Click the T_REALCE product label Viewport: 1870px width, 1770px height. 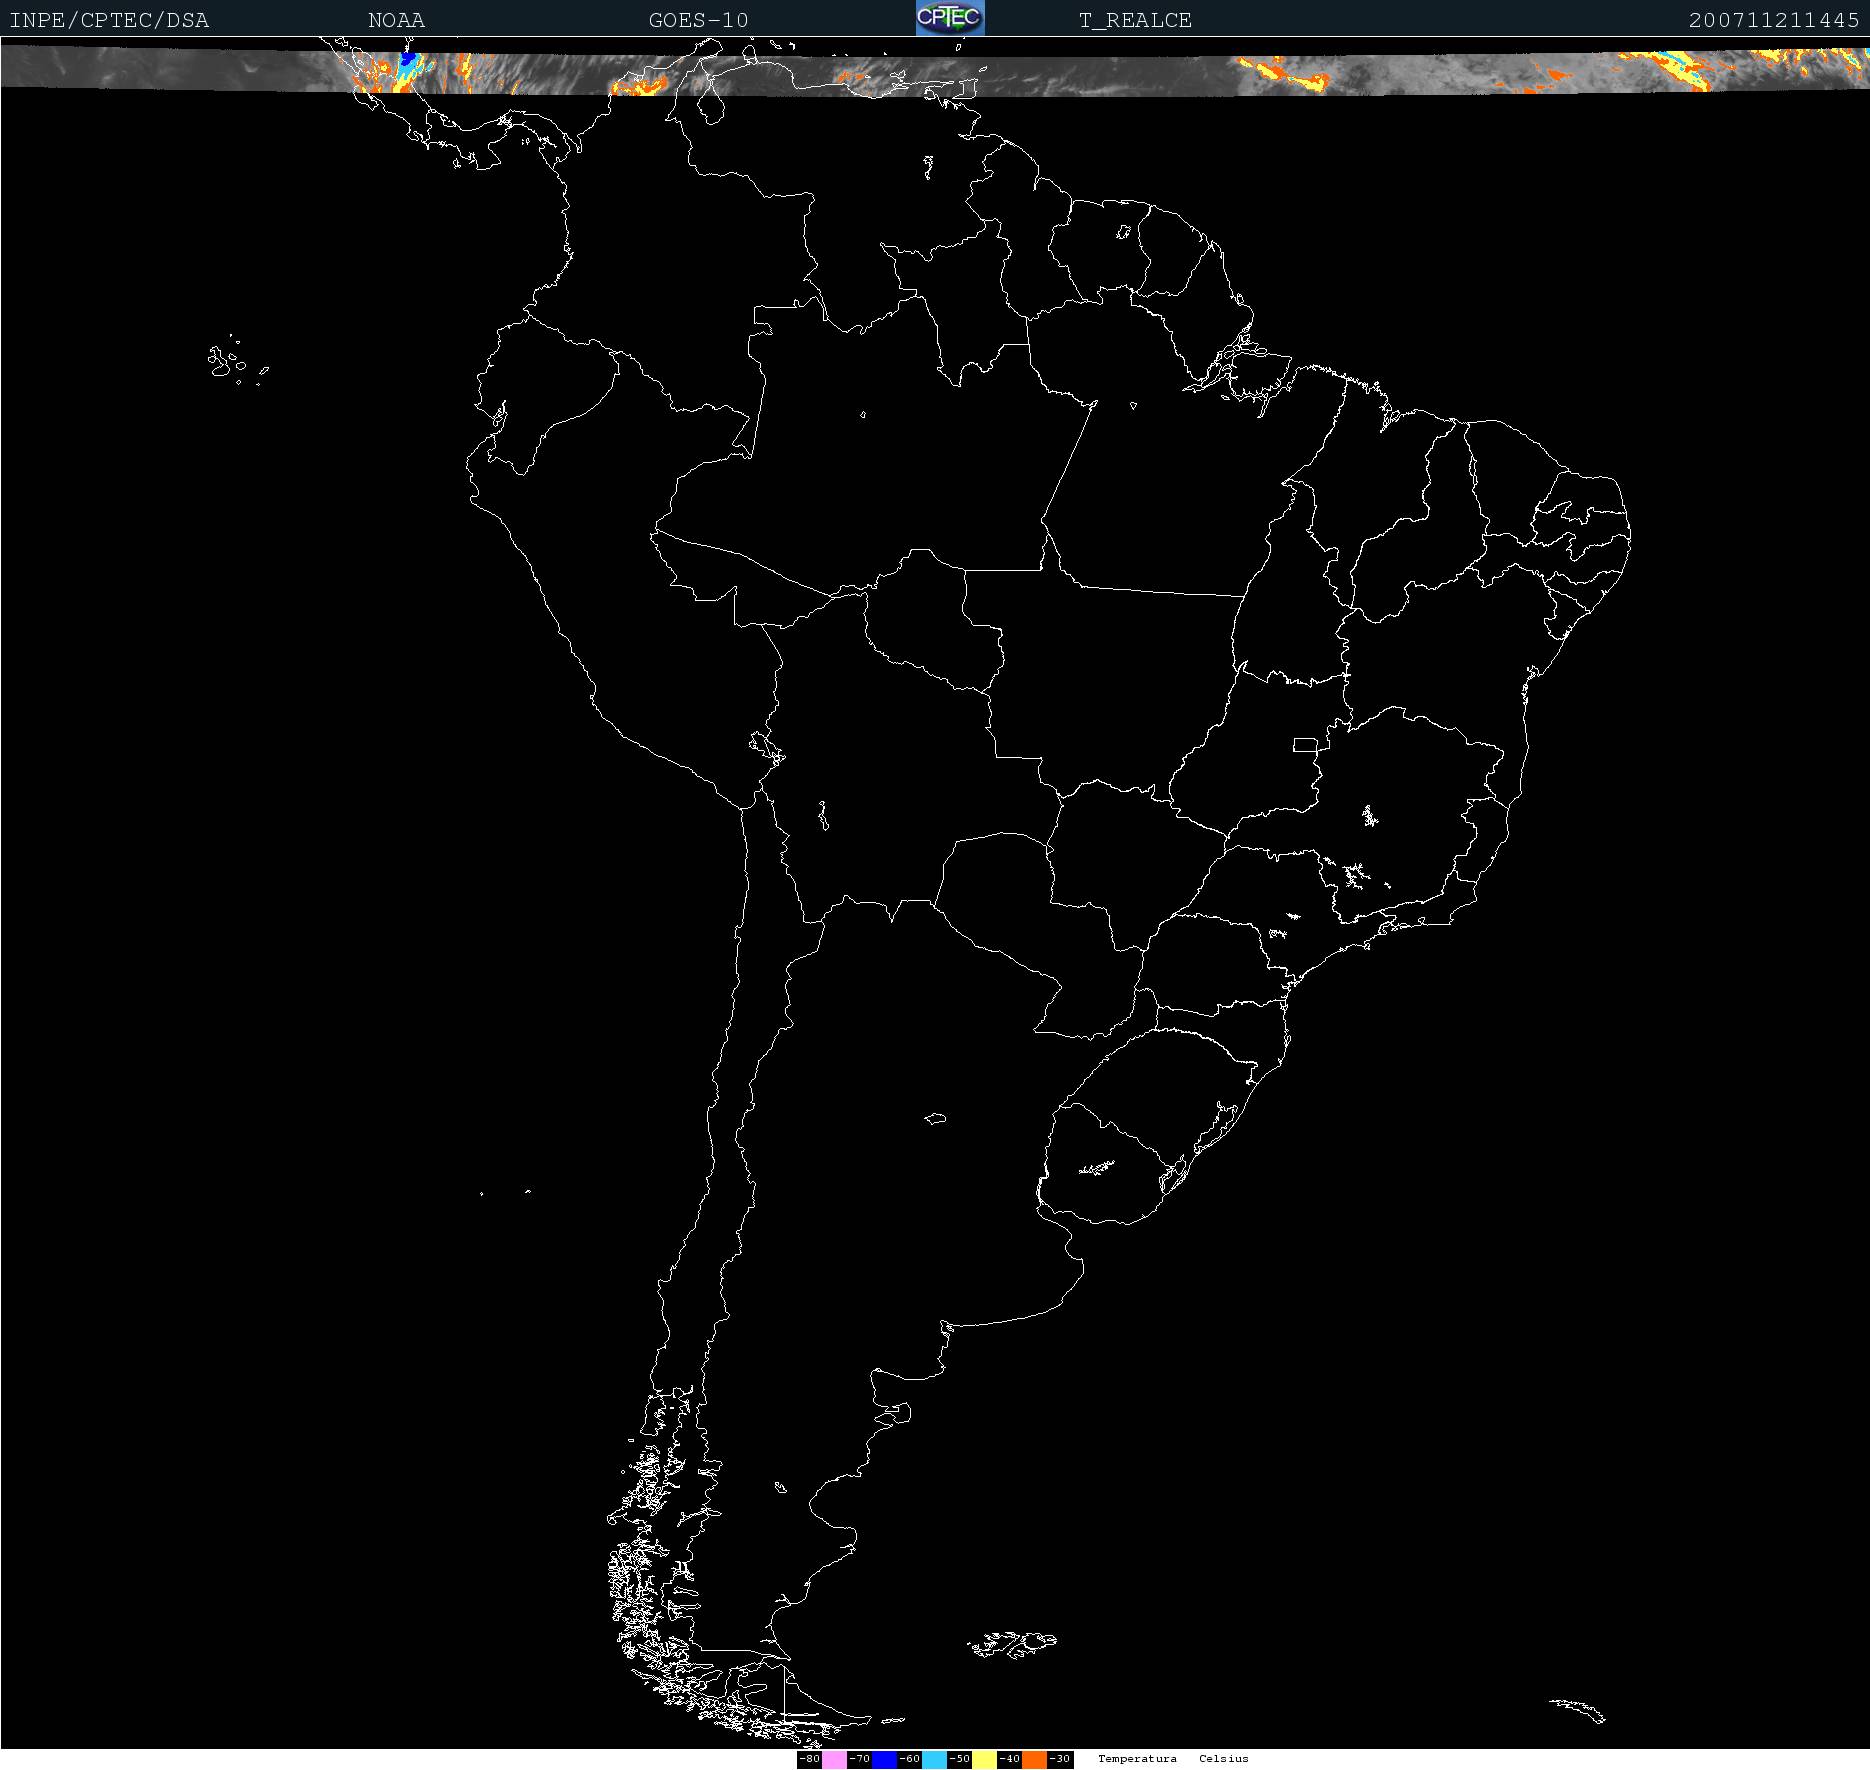(1135, 20)
